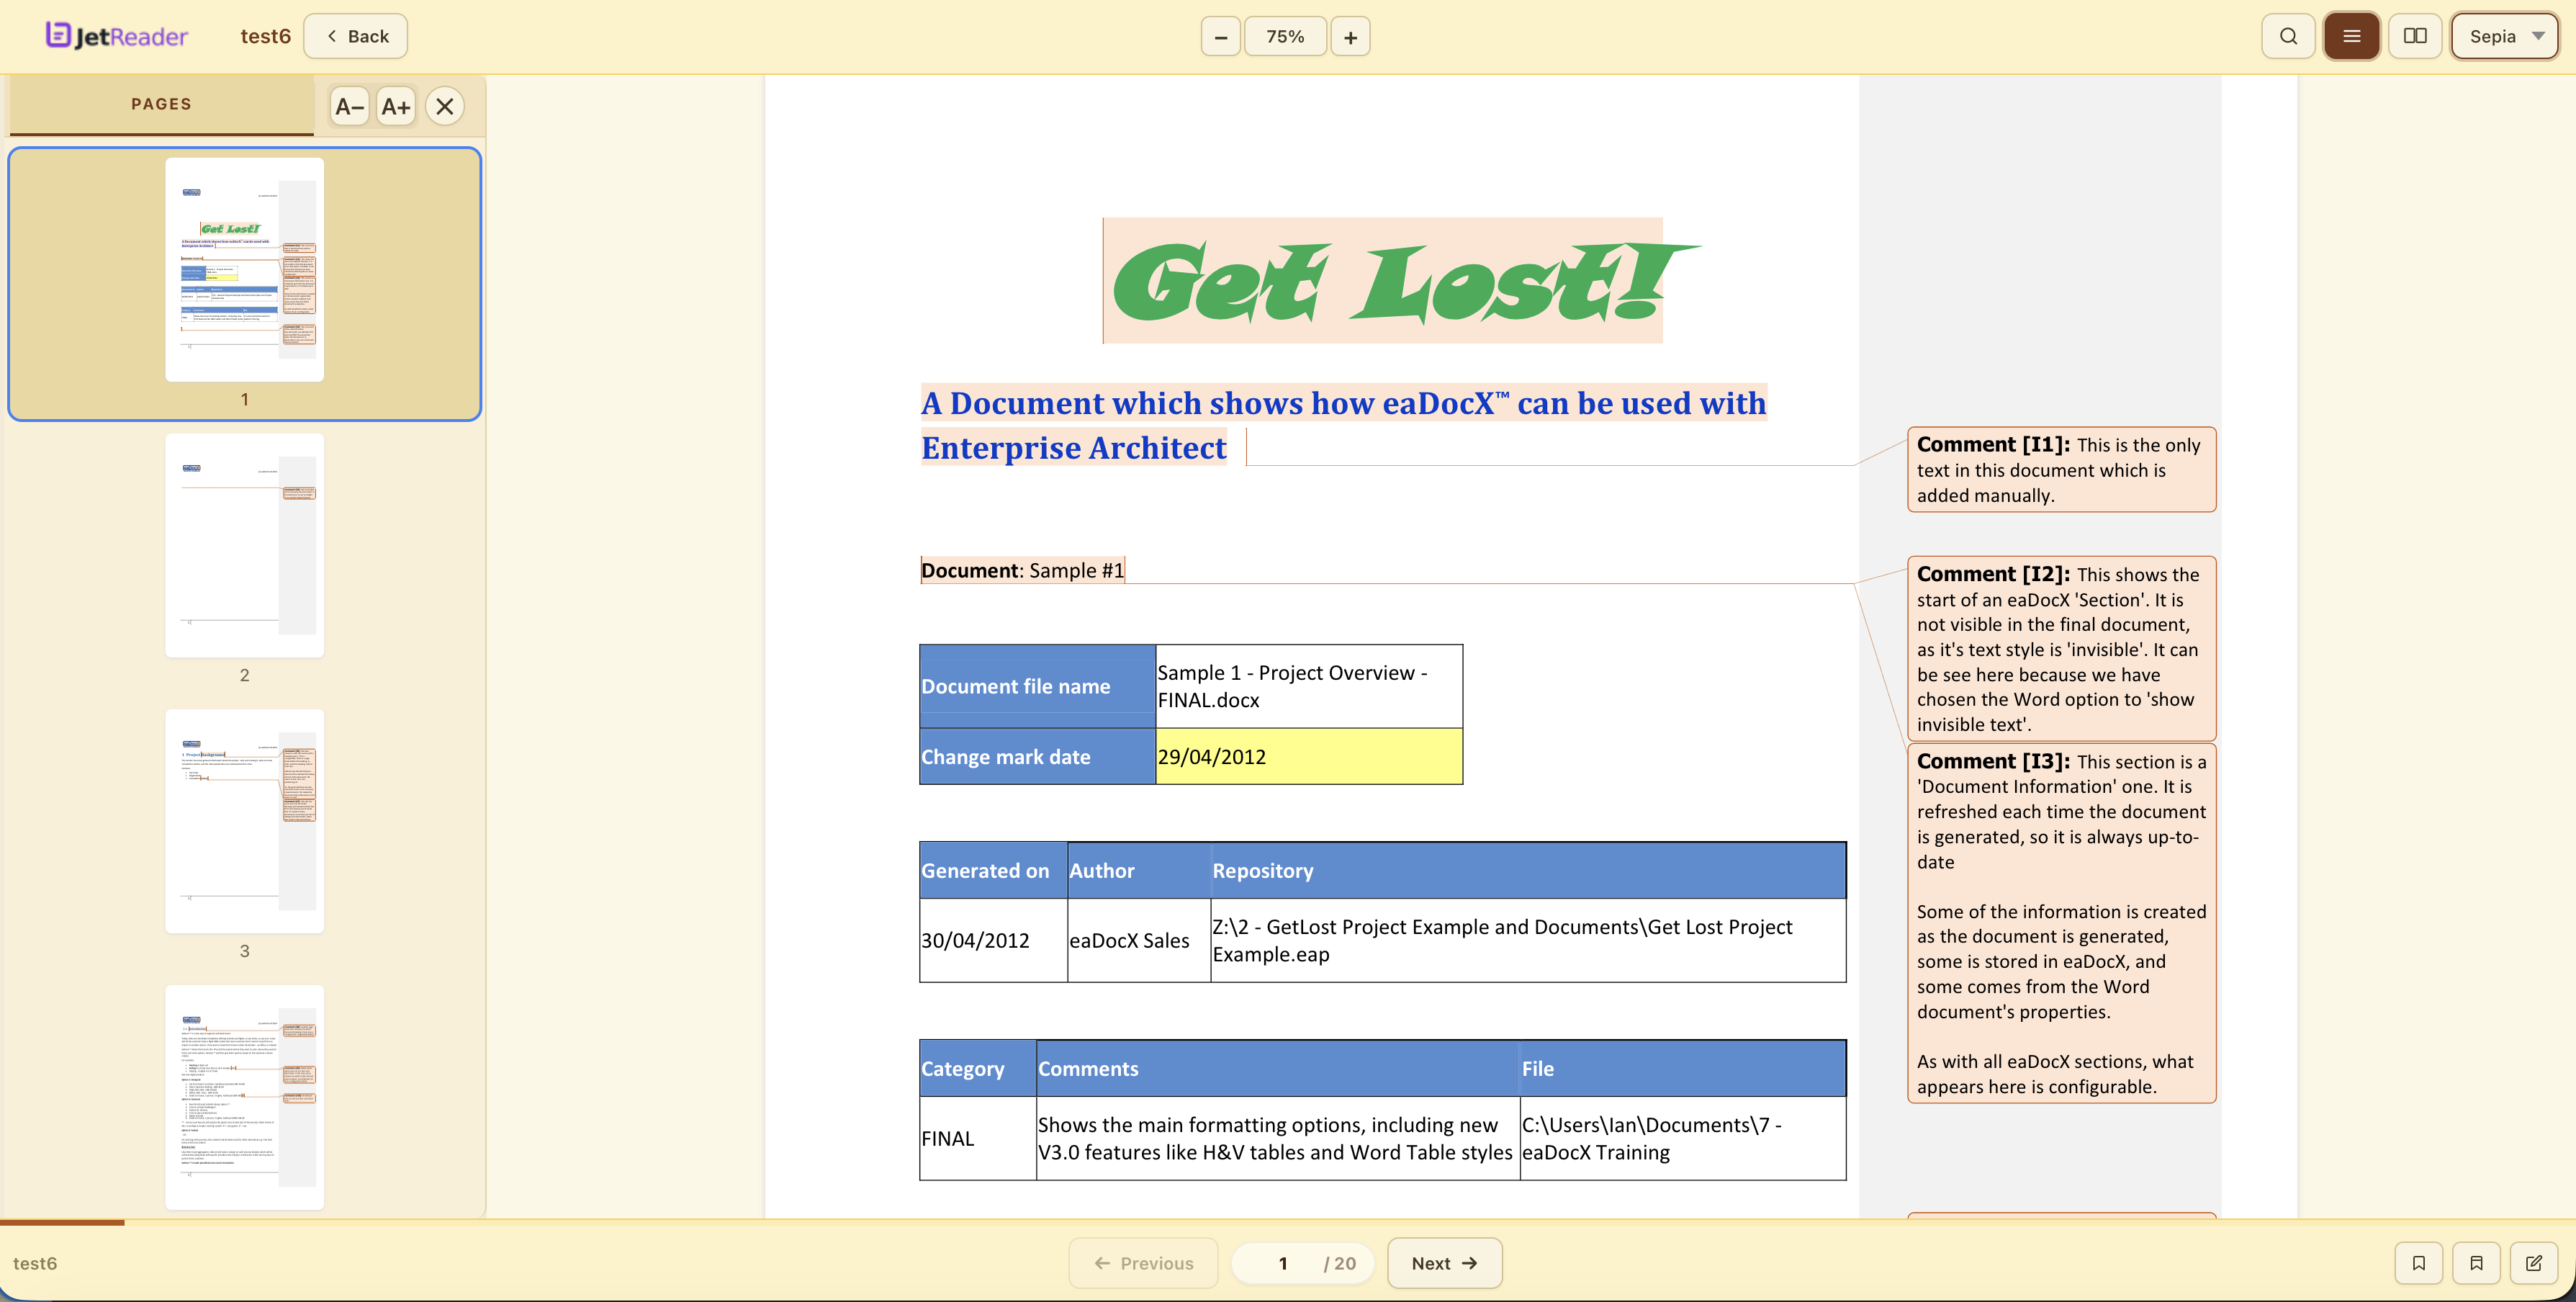Click the test6 label in footer
This screenshot has height=1302, width=2576.
(35, 1263)
